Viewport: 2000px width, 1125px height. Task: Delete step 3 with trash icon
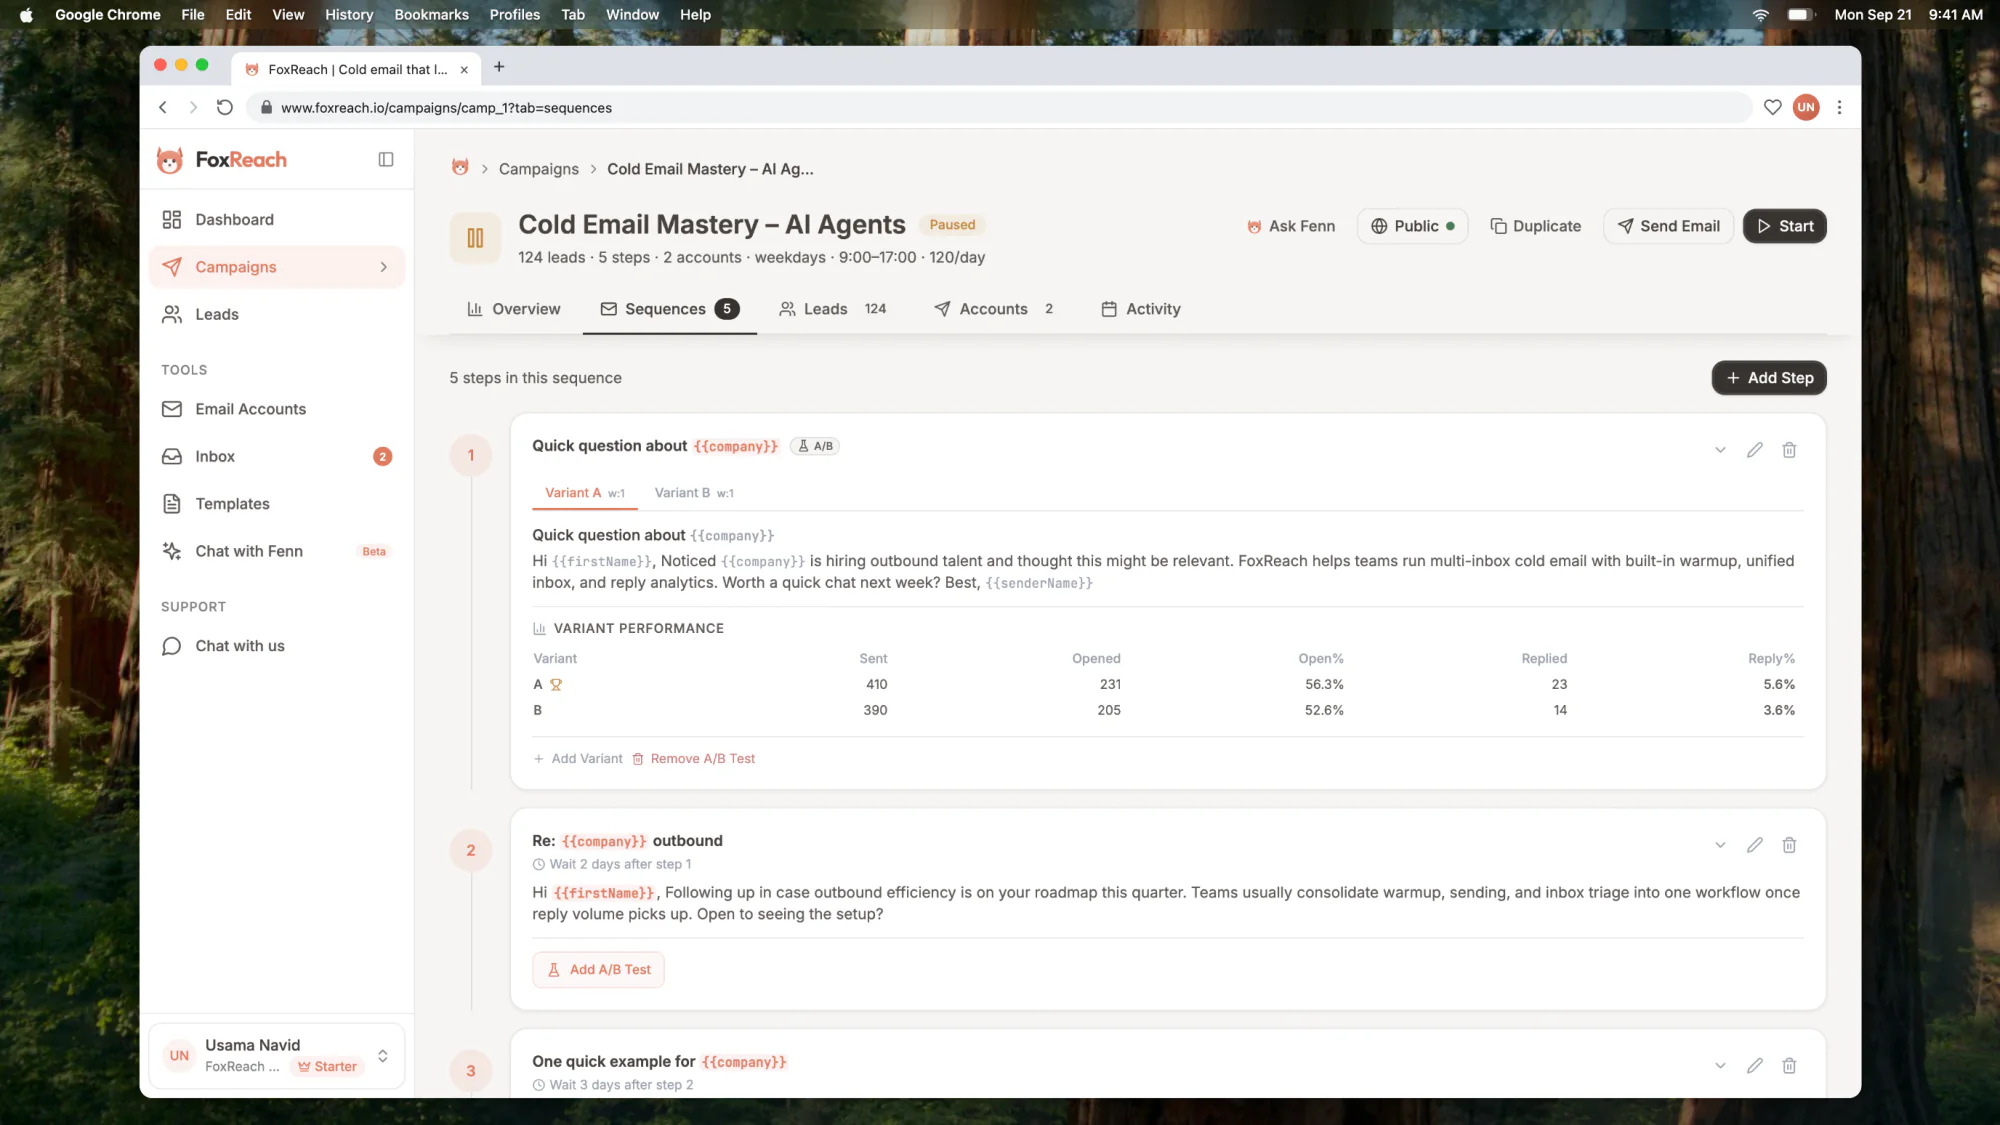click(1789, 1066)
